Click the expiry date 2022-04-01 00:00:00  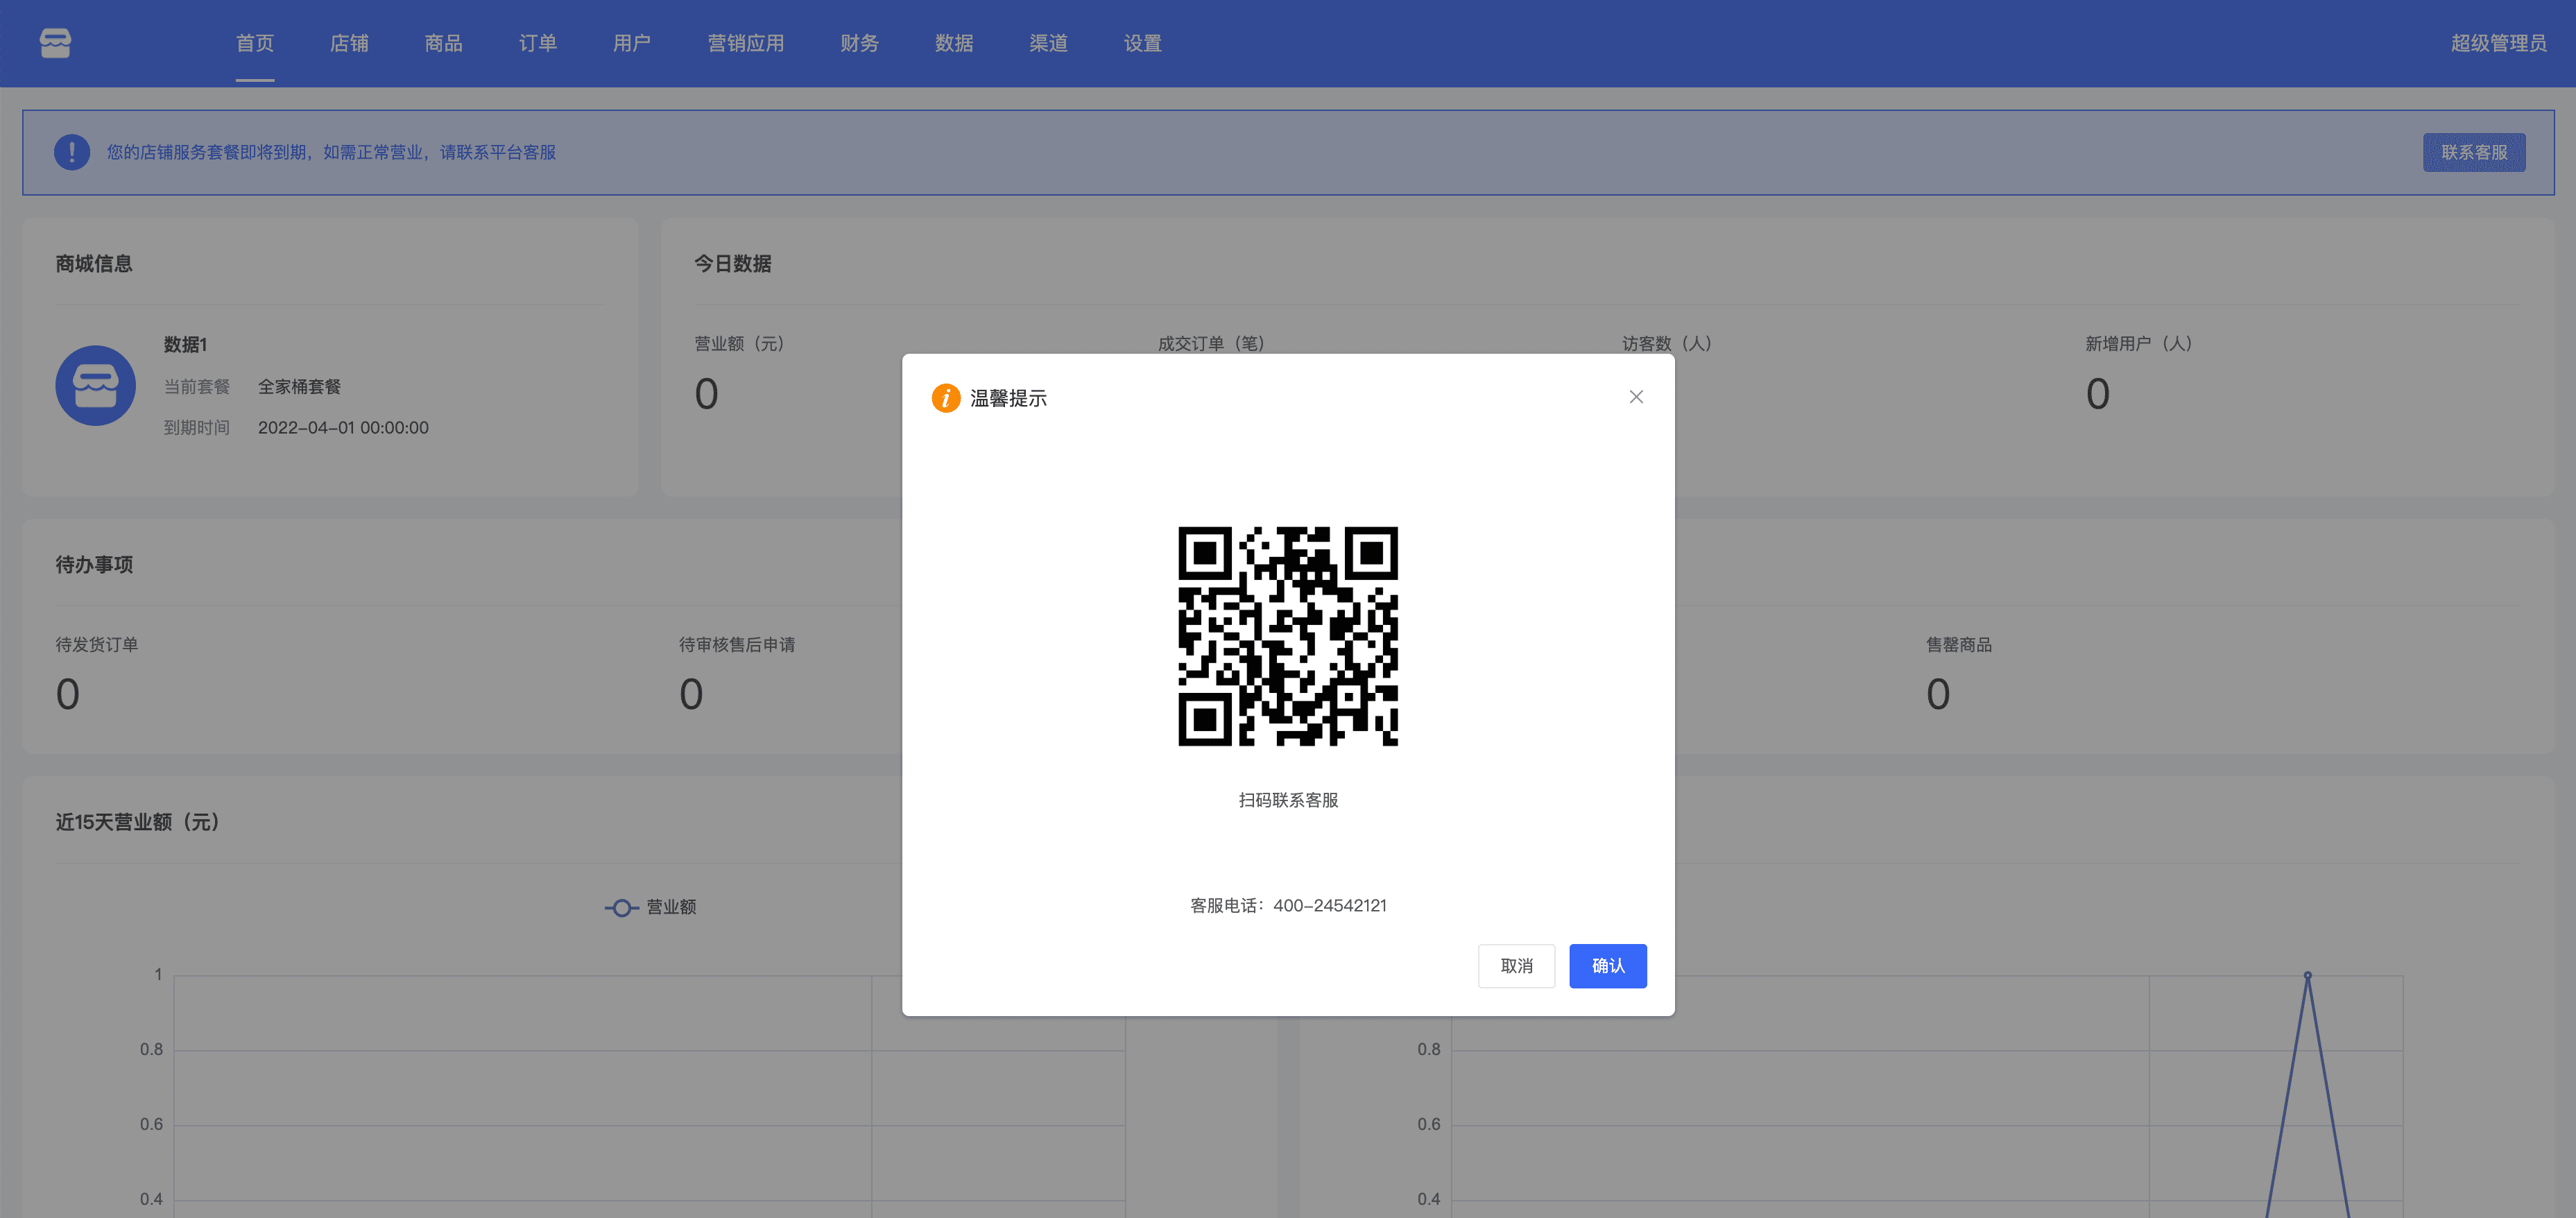[x=343, y=428]
